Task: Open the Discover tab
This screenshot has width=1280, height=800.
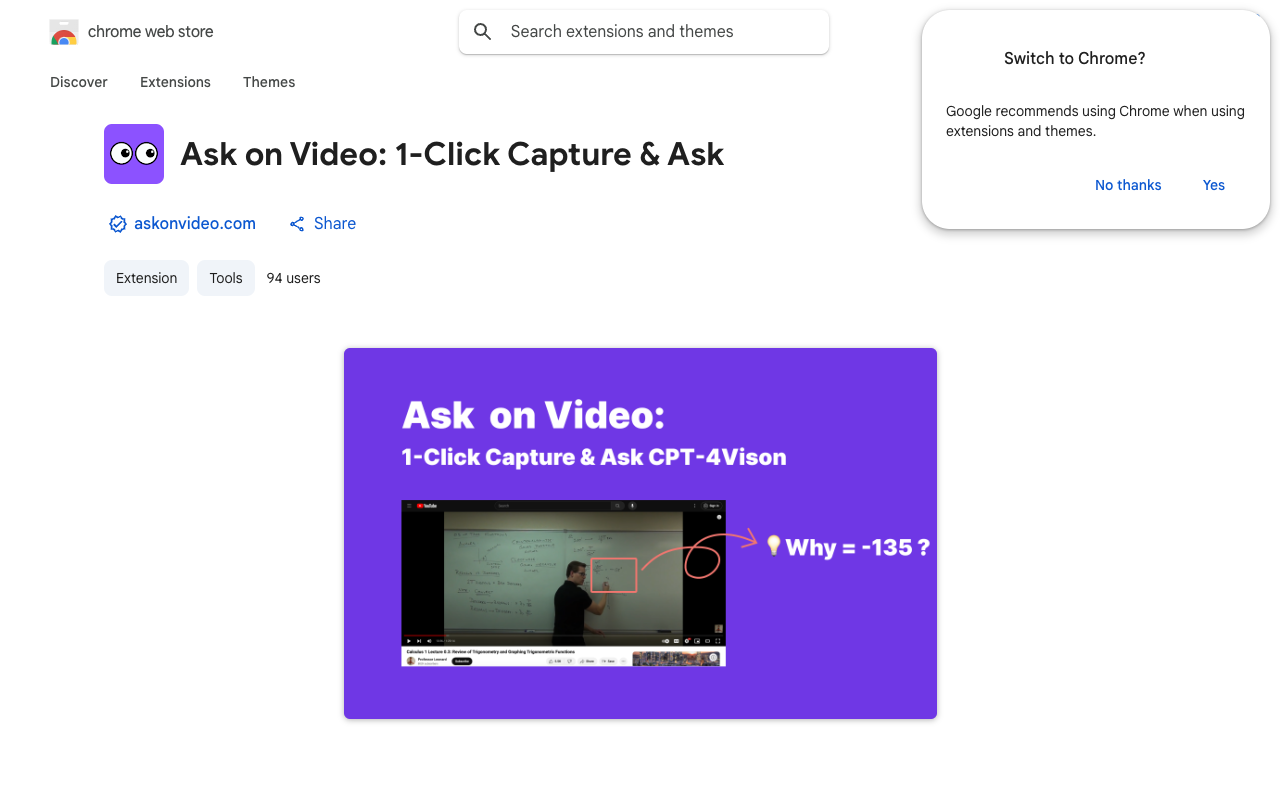Action: point(79,82)
